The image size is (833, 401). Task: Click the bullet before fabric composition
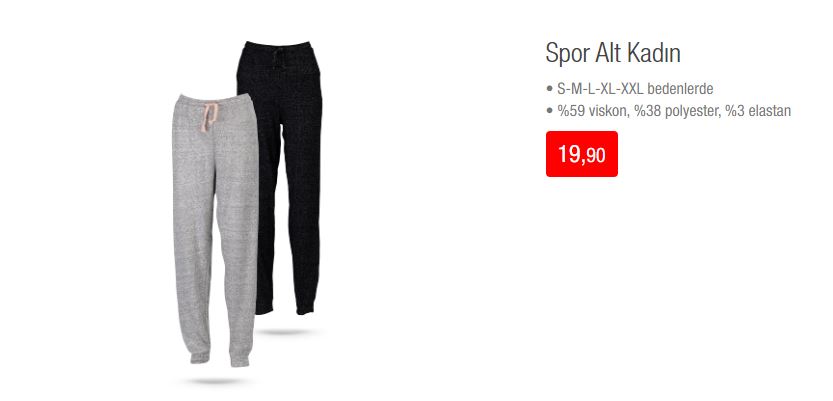click(549, 112)
